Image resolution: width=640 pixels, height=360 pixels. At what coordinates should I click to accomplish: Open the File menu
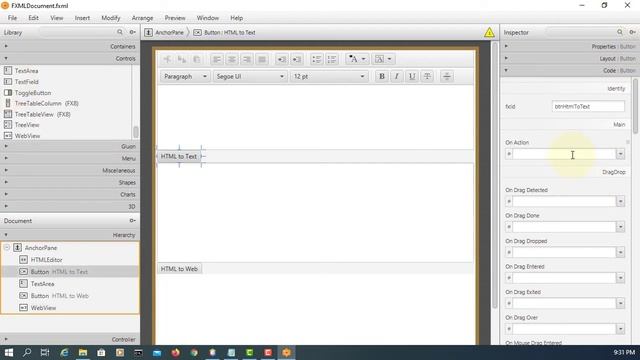[12, 18]
